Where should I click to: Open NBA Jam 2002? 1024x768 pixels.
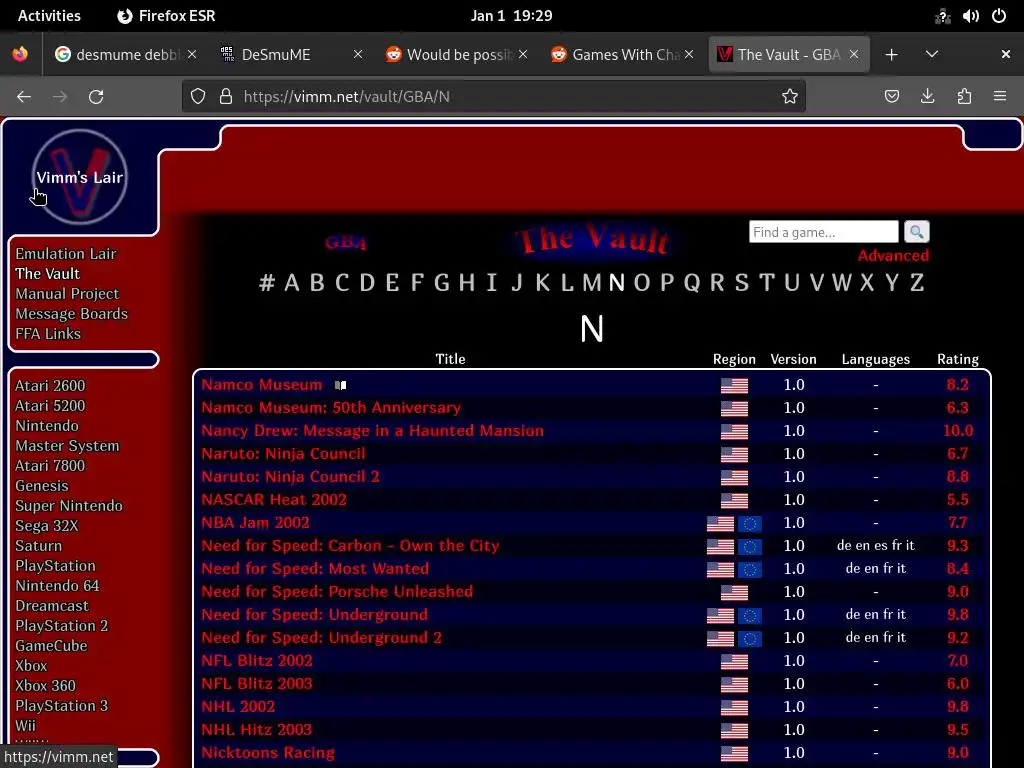point(255,522)
